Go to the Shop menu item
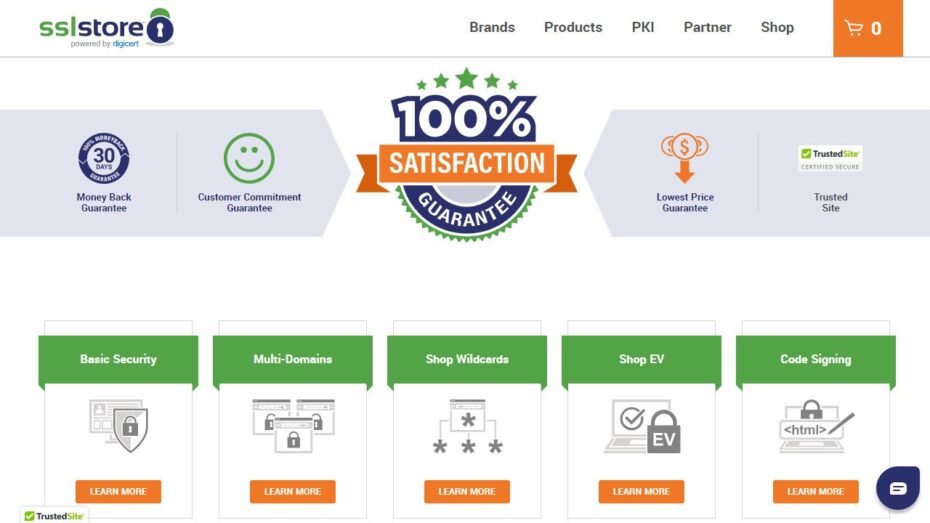The image size is (930, 523). [x=777, y=28]
